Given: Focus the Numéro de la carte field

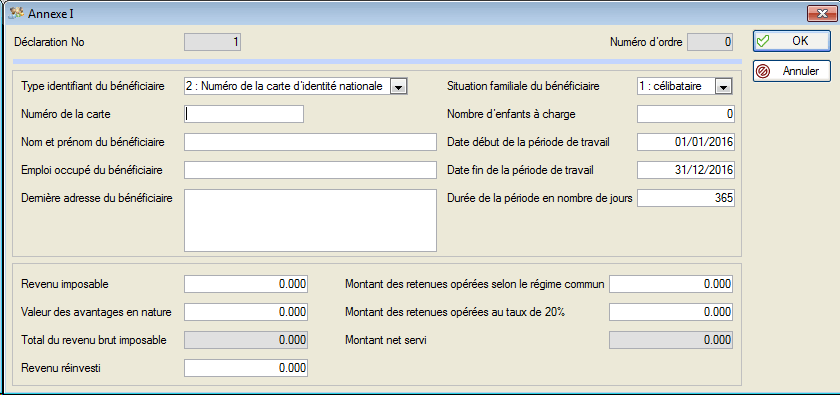Looking at the screenshot, I should pos(244,114).
